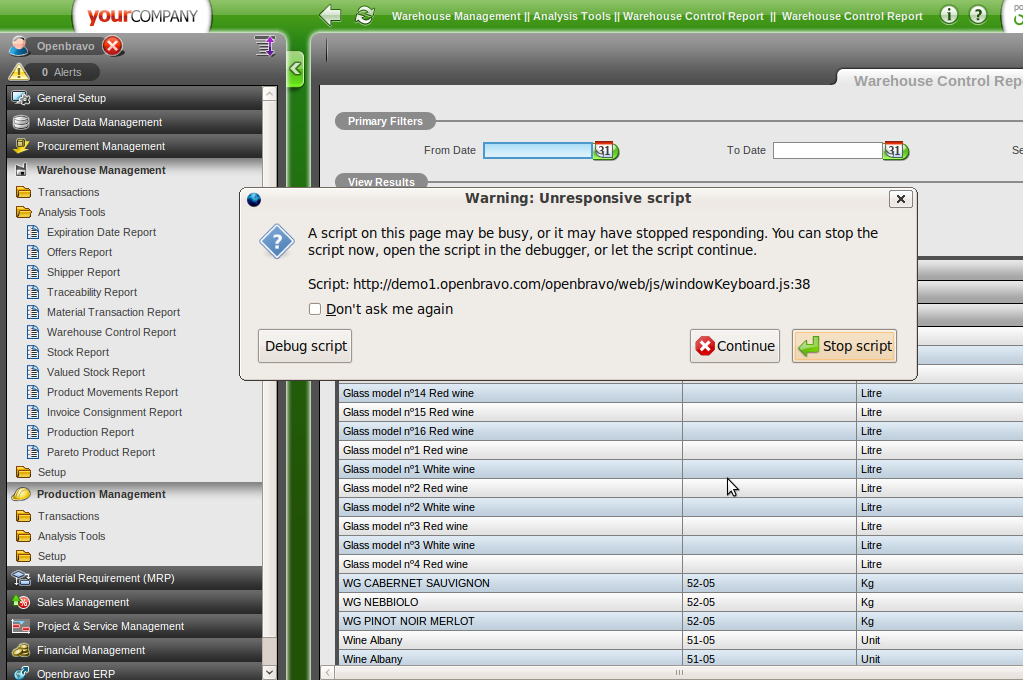Open Shipper Report from menu
The width and height of the screenshot is (1023, 680).
point(83,272)
